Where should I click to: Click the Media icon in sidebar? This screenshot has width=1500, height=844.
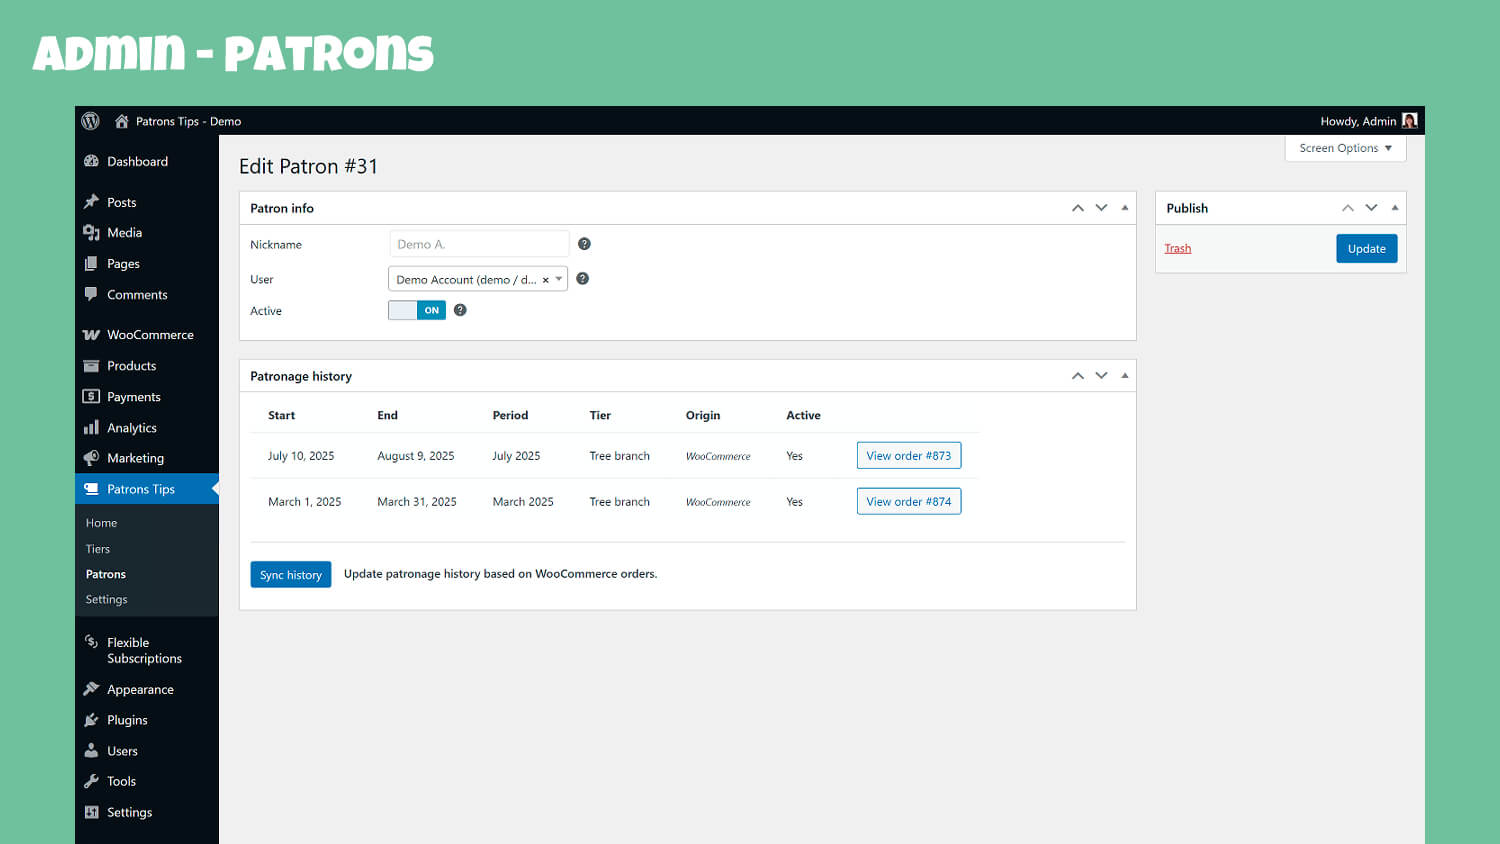pos(91,233)
